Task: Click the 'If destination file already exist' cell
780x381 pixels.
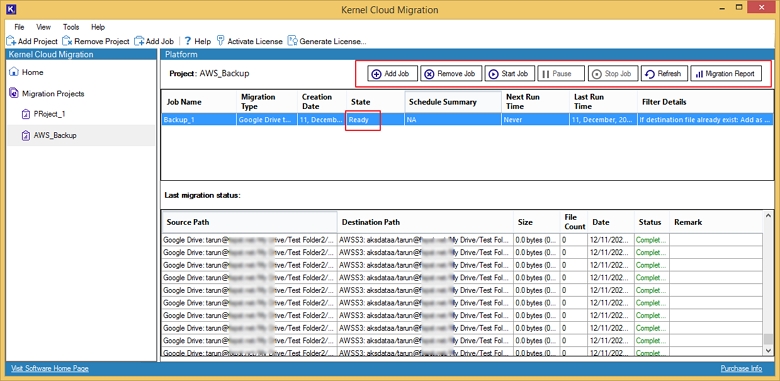Action: pyautogui.click(x=705, y=120)
